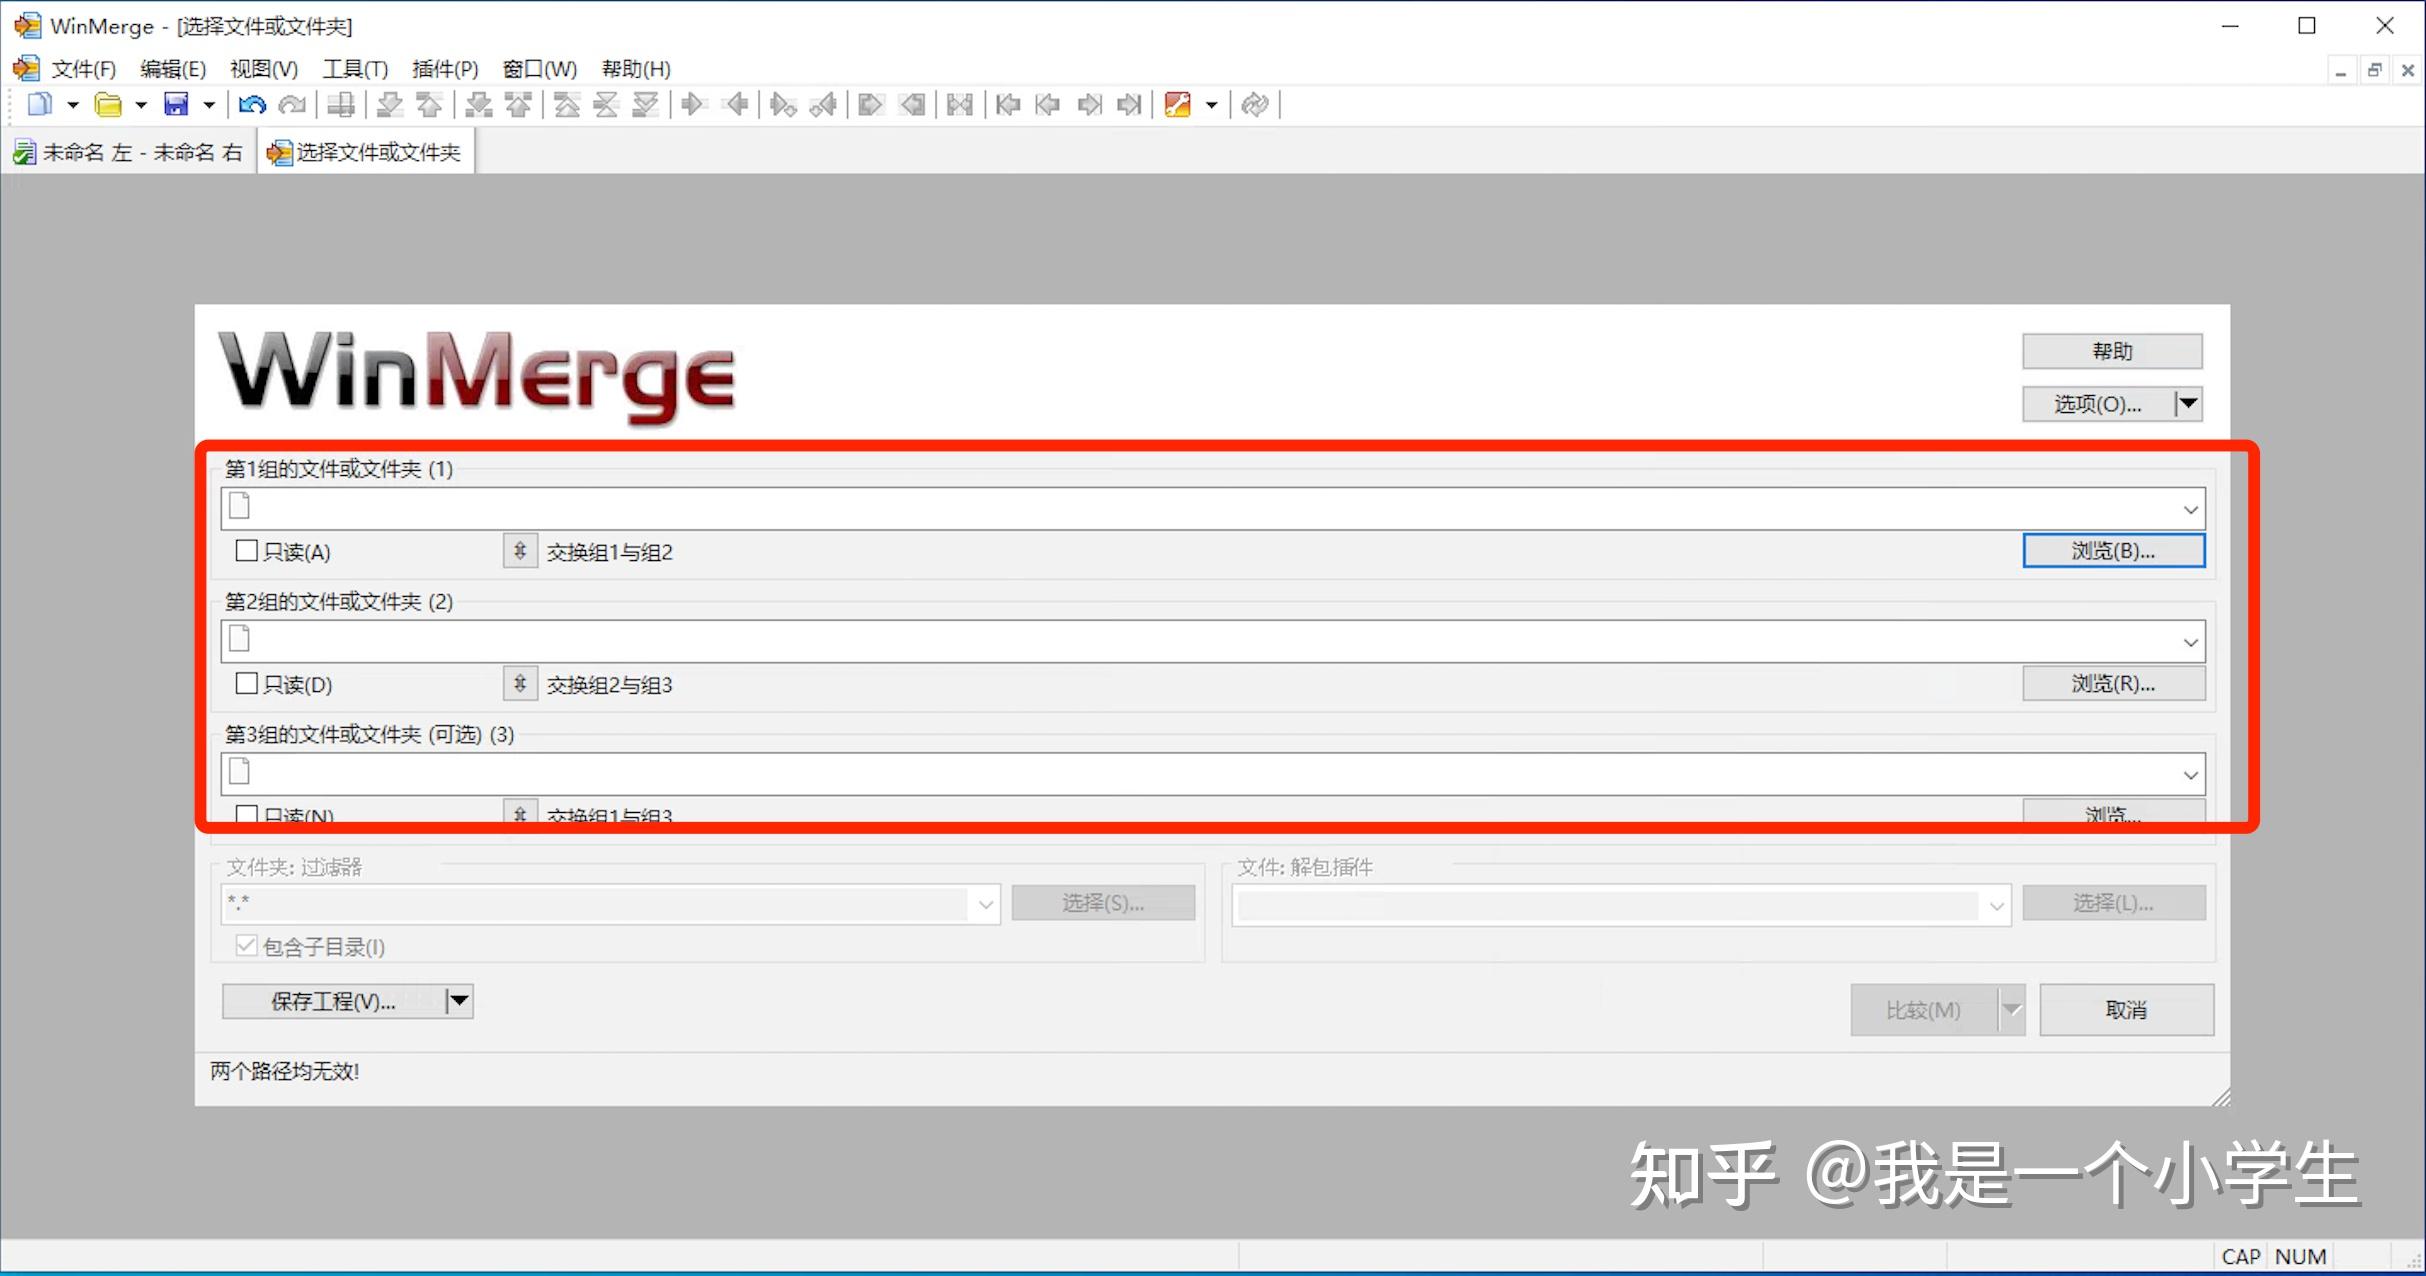
Task: Enable 只读(D) for the second group
Action: [245, 683]
